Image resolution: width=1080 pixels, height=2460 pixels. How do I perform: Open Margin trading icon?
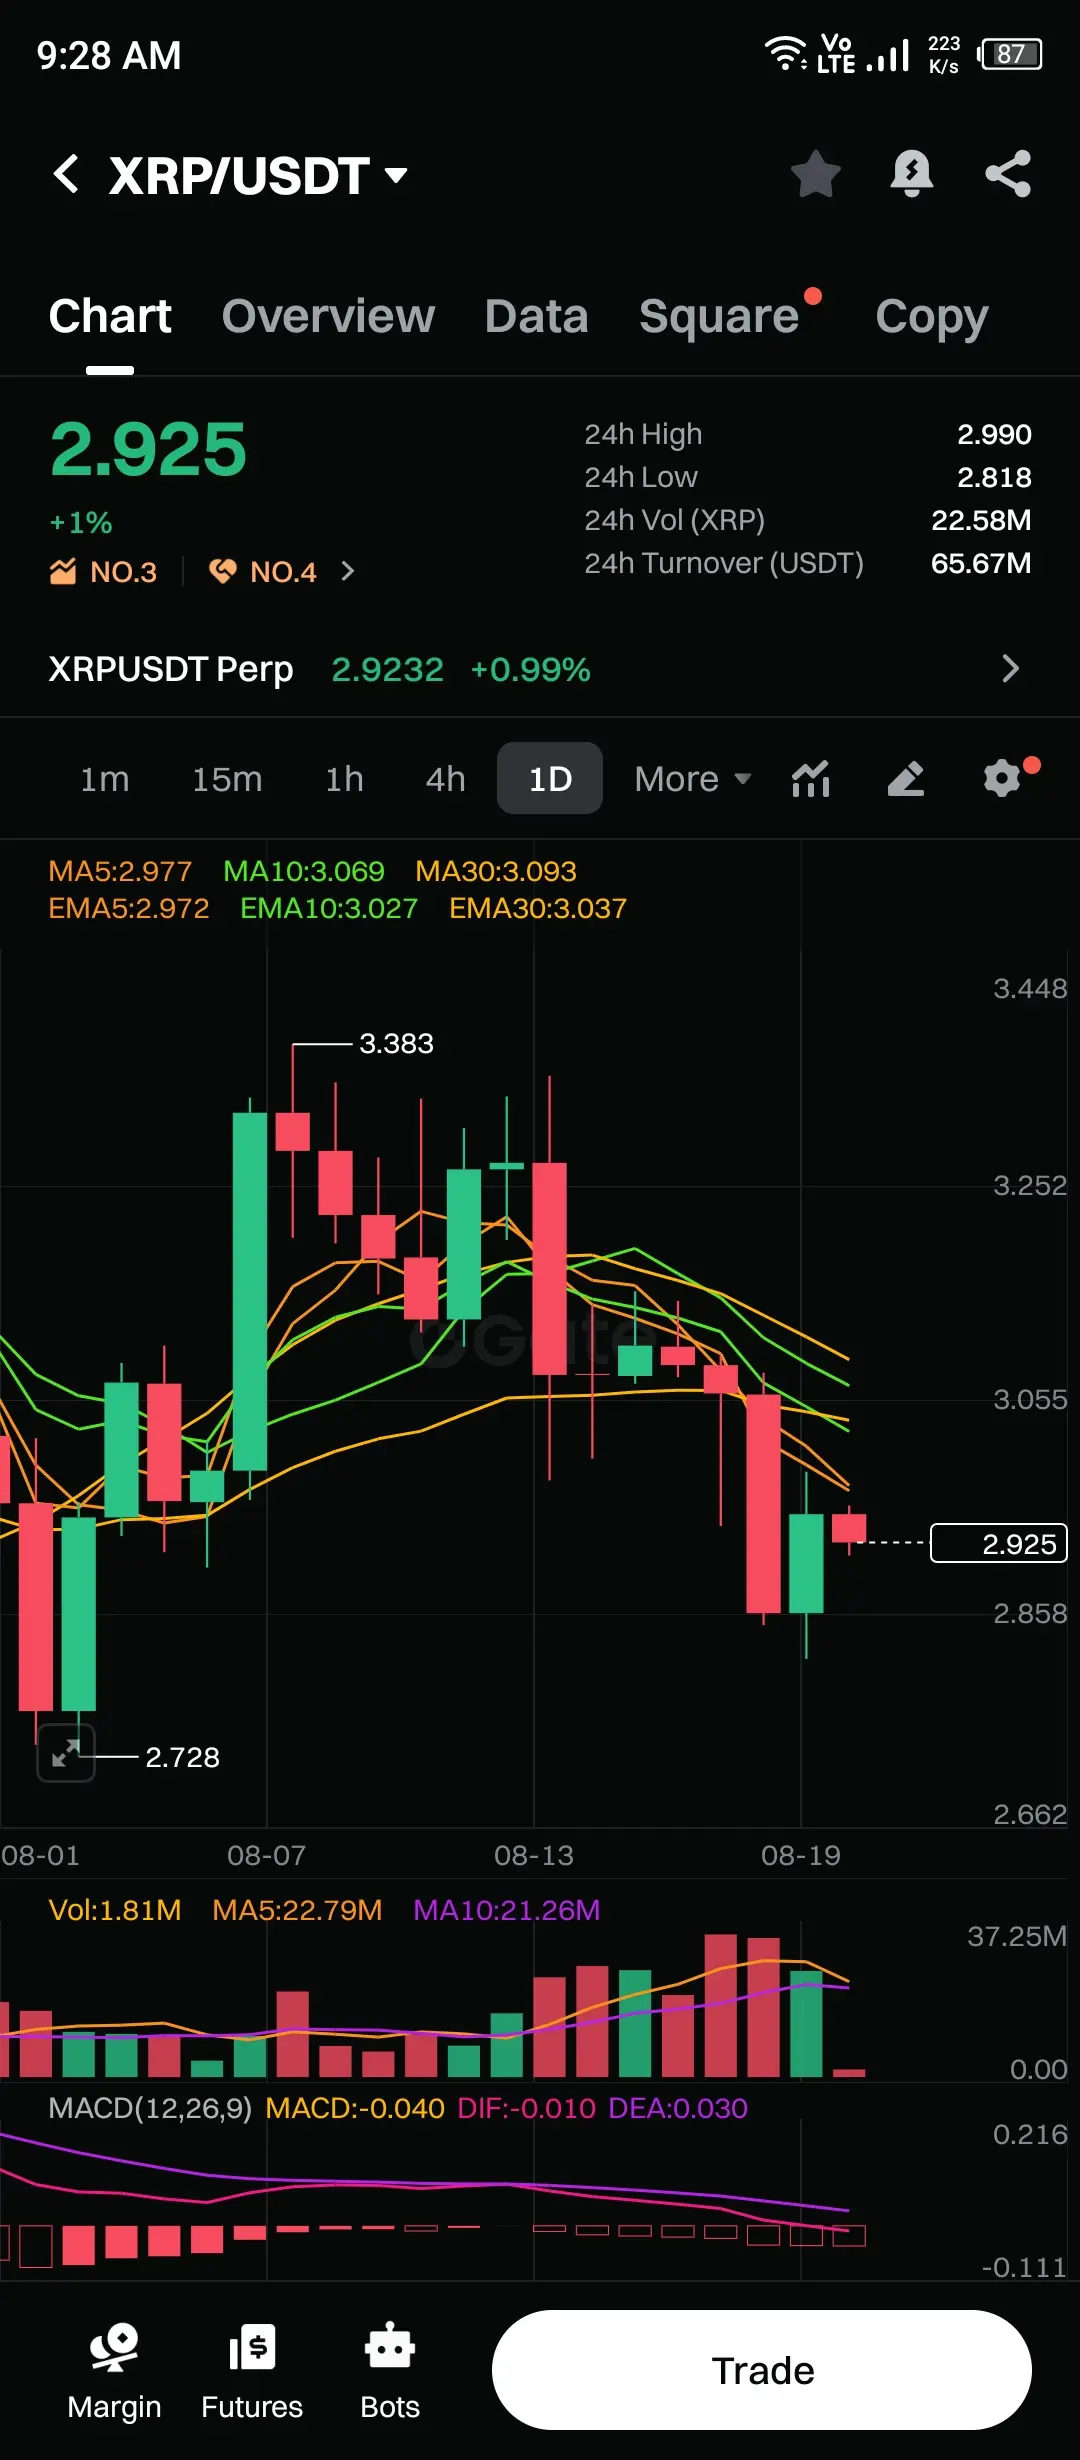pos(114,2372)
